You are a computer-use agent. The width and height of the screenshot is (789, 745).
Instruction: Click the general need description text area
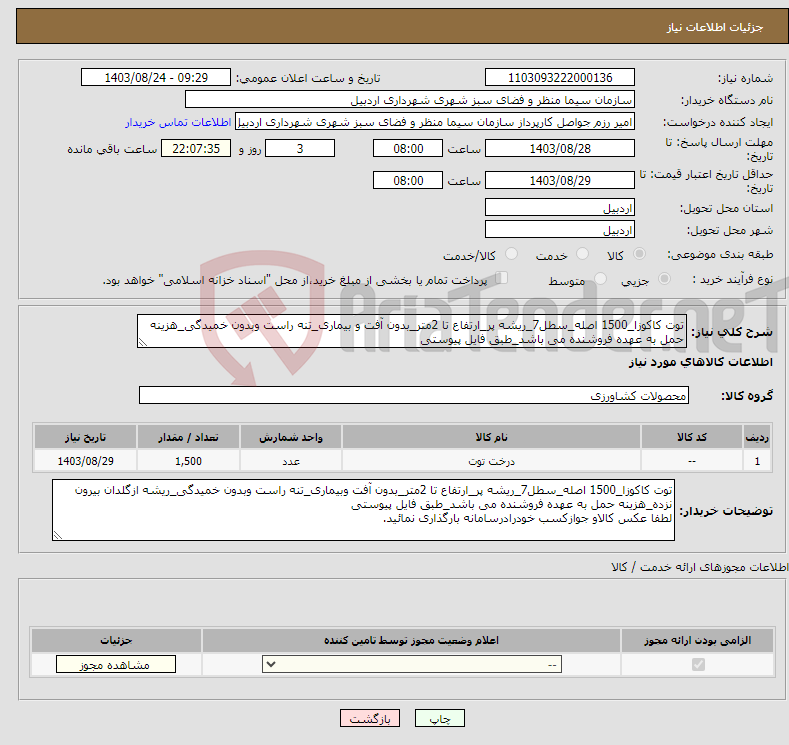click(412, 331)
